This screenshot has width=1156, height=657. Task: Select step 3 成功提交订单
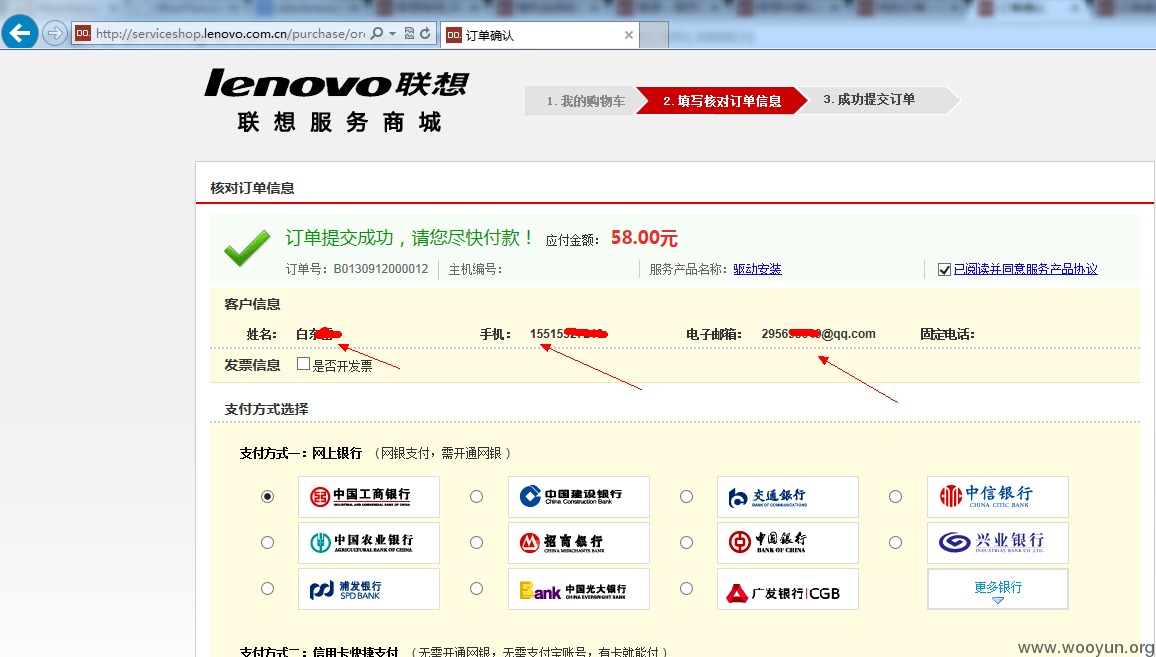869,100
